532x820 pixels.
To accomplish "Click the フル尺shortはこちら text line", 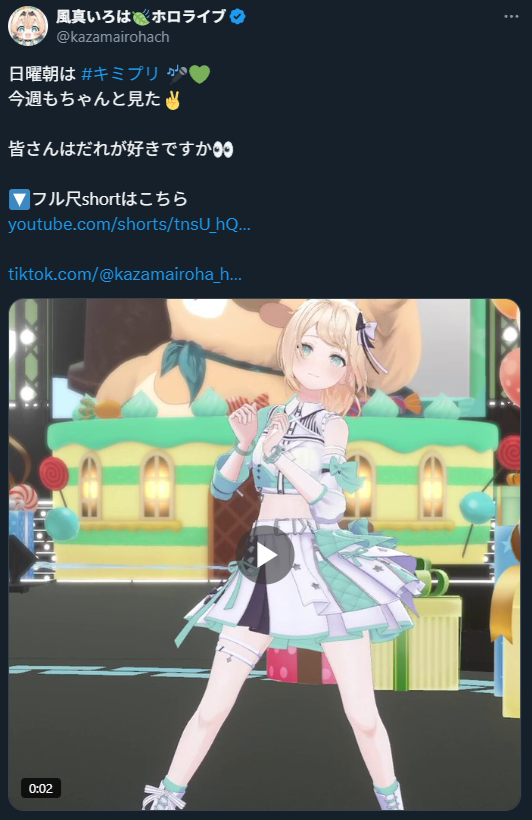I will click(109, 199).
